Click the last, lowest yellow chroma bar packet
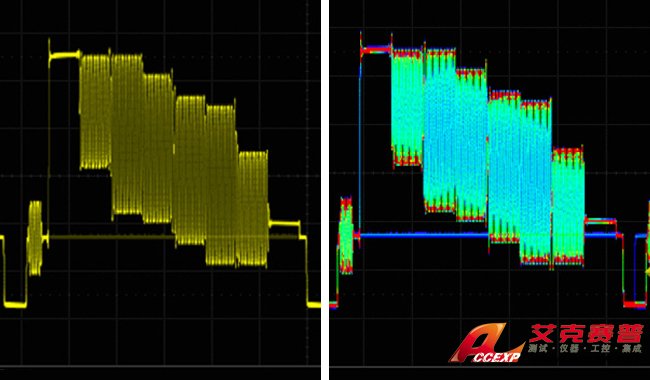This screenshot has width=650, height=380. tap(253, 208)
